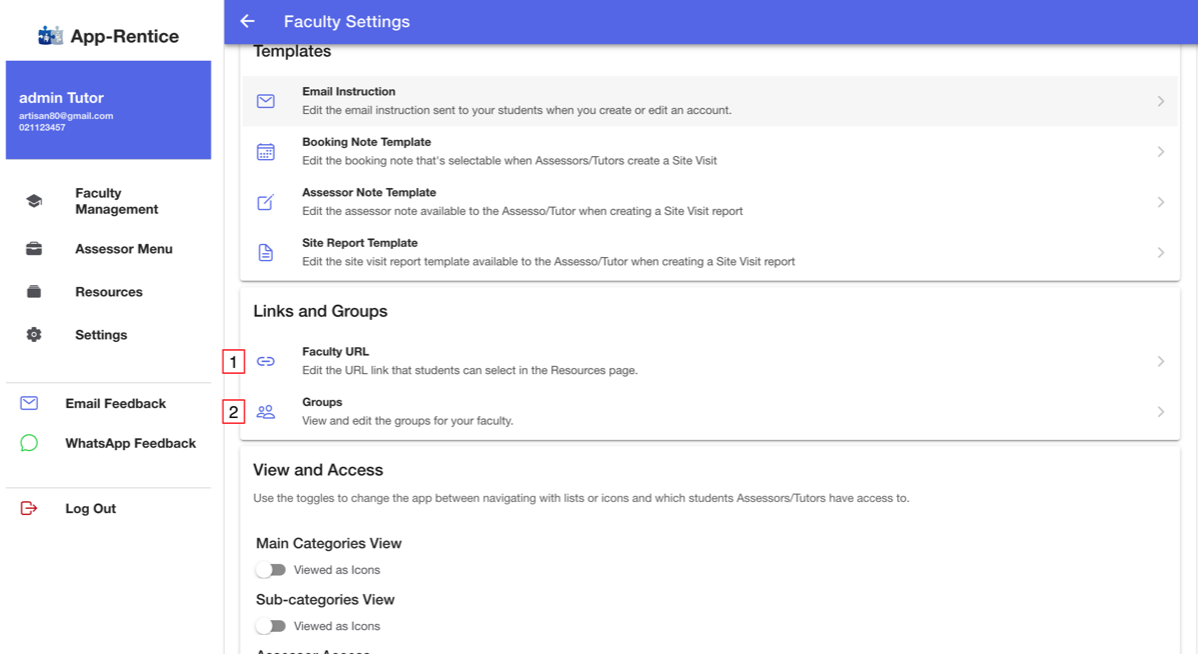Screen dimensions: 1198x654
Task: Click the Settings gear icon
Action: [34, 335]
